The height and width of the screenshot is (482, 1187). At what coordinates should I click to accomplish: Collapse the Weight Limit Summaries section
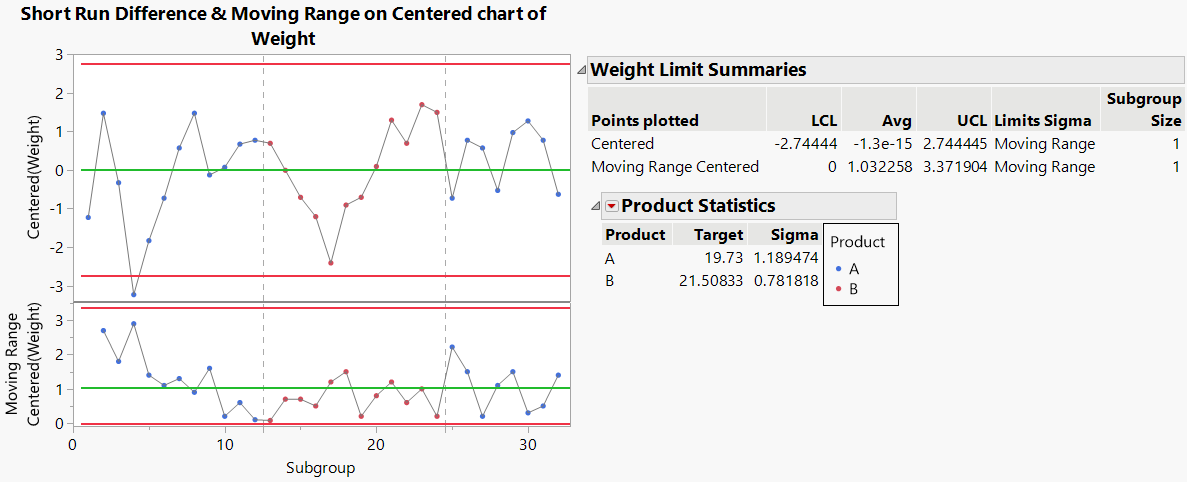pyautogui.click(x=581, y=70)
